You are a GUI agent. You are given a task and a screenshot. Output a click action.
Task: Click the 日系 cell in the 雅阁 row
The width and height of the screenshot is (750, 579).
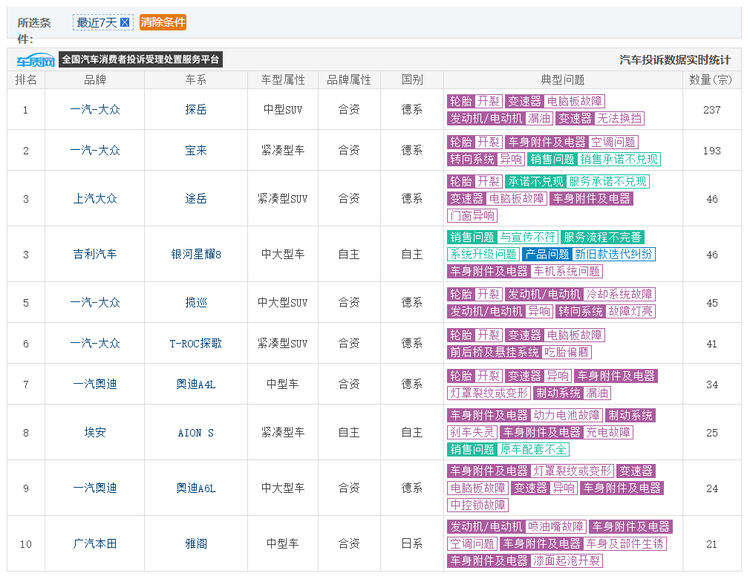click(412, 544)
